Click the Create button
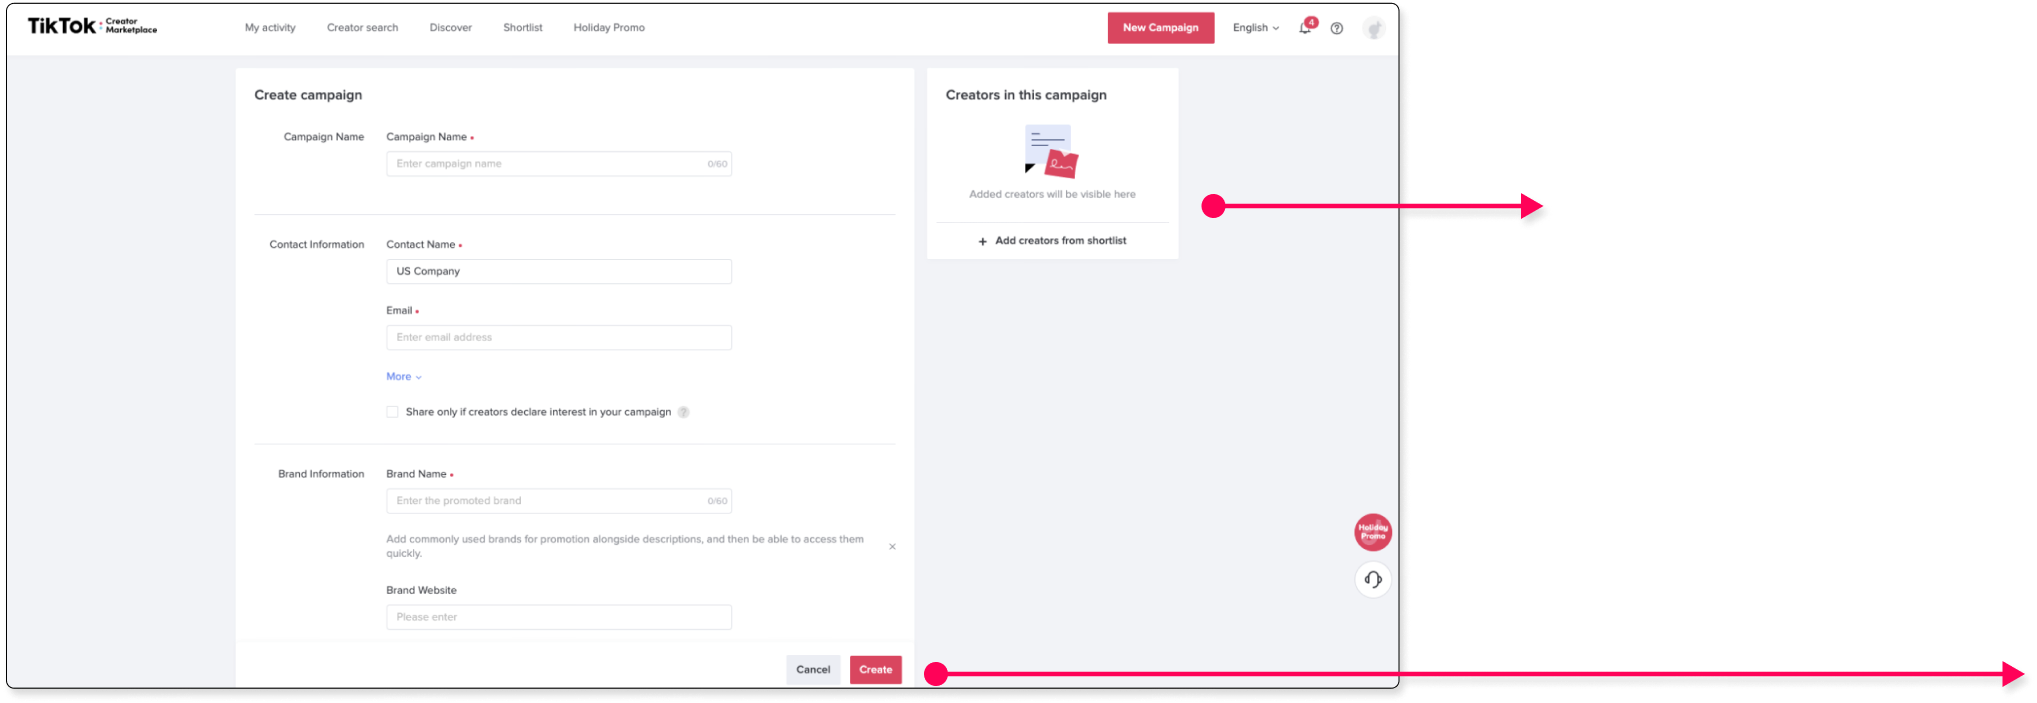Viewport: 2037px width, 703px height. click(875, 670)
